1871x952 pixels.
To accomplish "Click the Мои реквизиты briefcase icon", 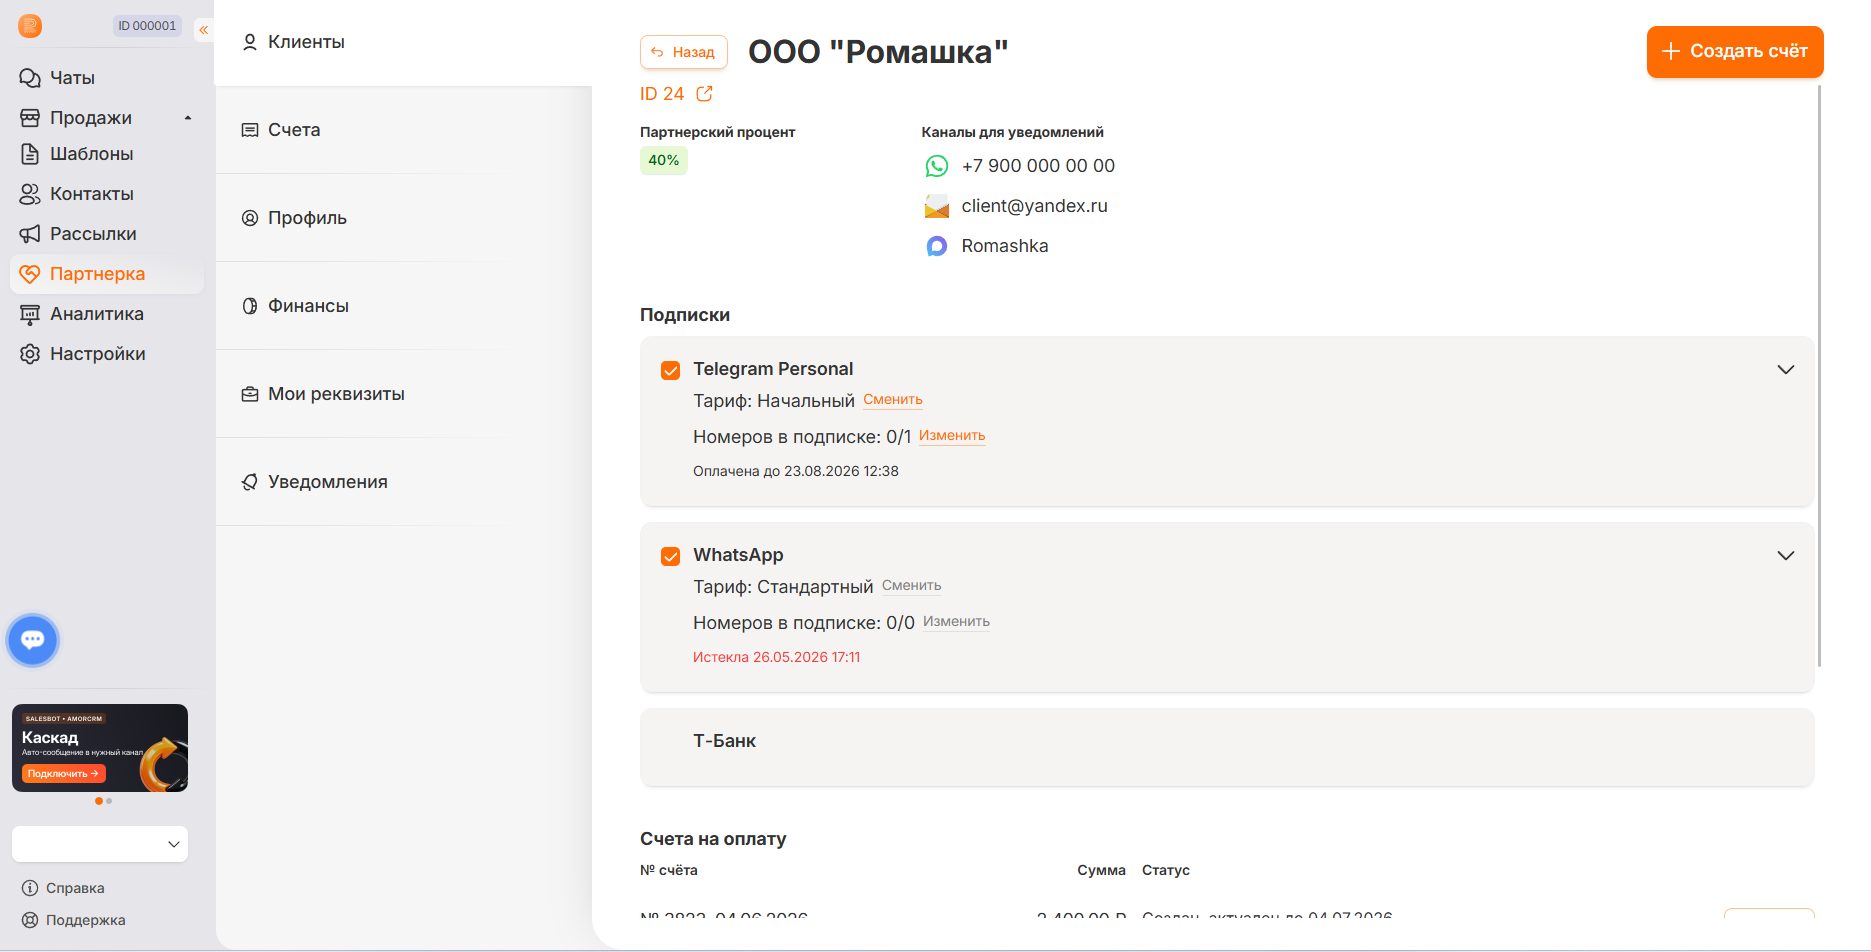I will (250, 394).
